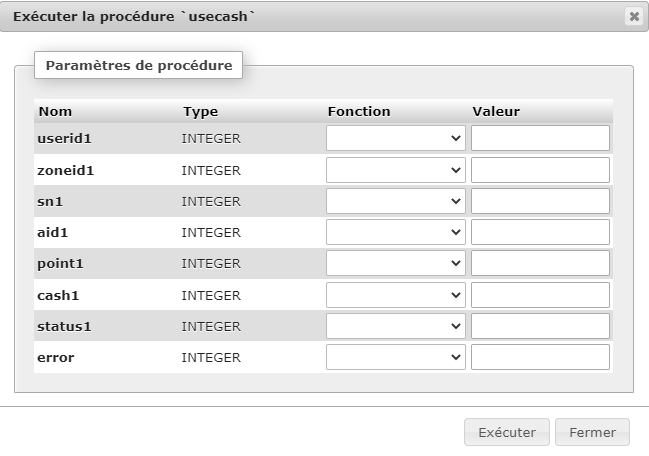Select the error value text box
The width and height of the screenshot is (649, 456).
[x=540, y=357]
